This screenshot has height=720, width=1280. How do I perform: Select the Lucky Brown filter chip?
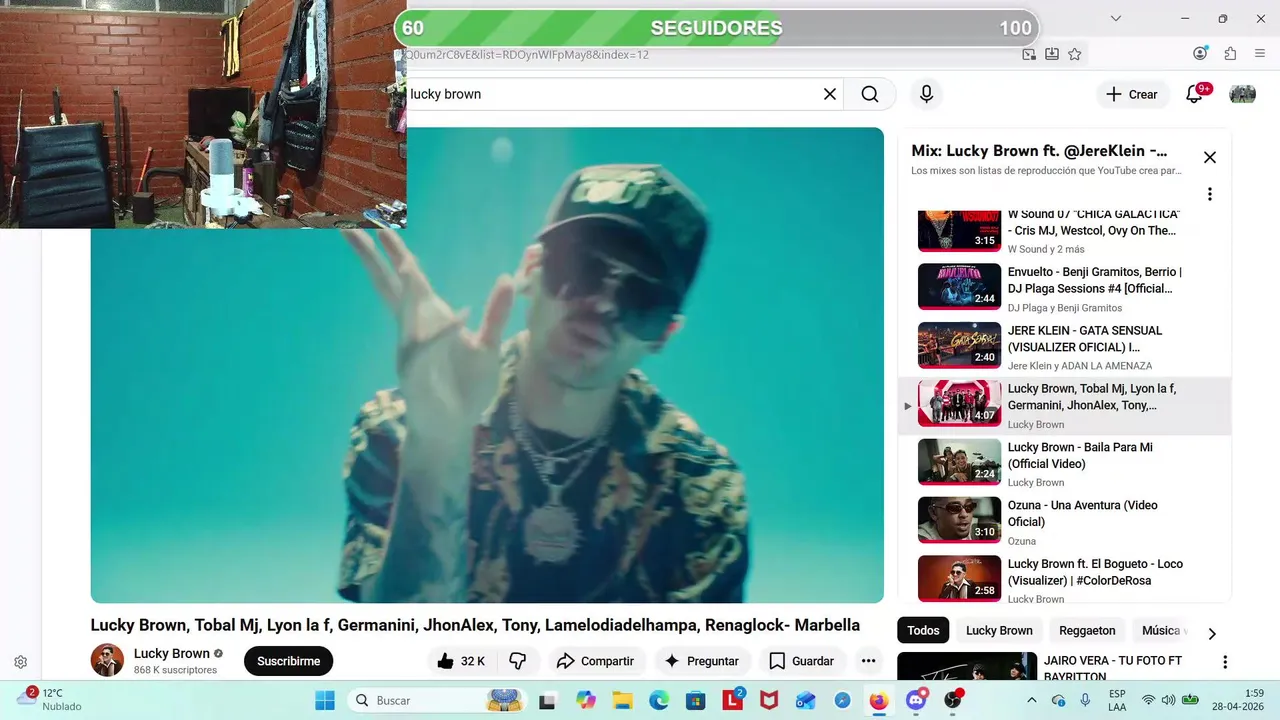click(x=999, y=630)
